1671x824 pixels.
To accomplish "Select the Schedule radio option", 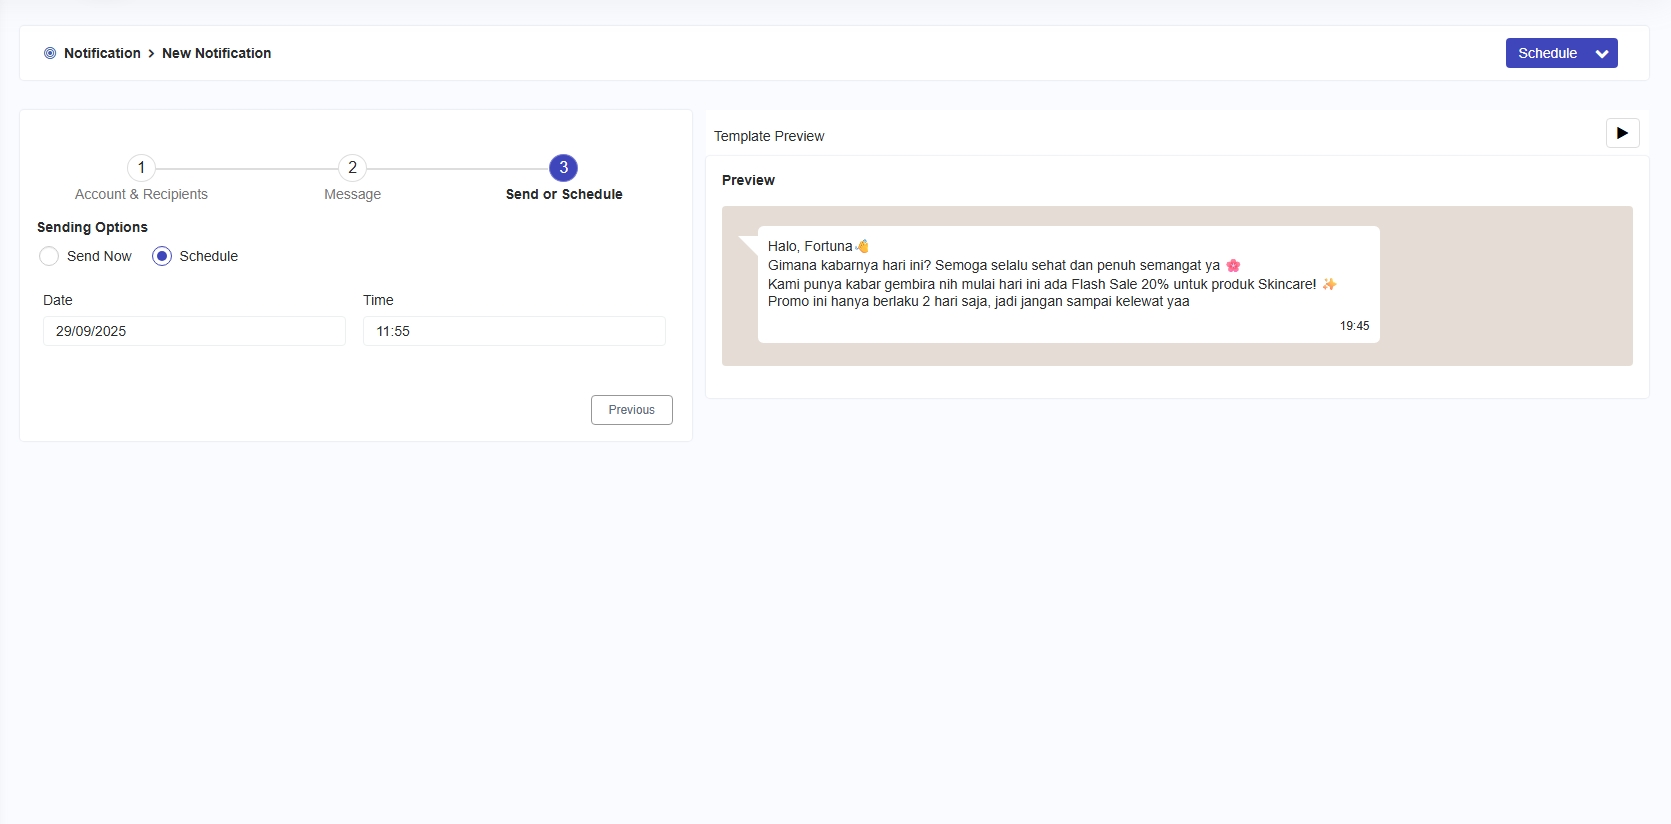I will [162, 256].
